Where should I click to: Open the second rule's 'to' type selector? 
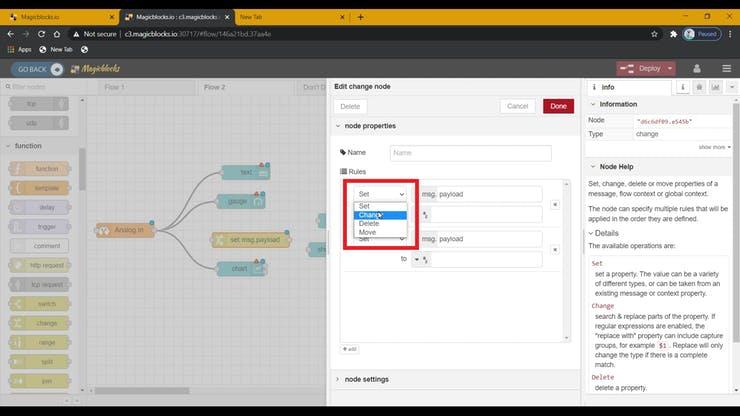point(420,259)
